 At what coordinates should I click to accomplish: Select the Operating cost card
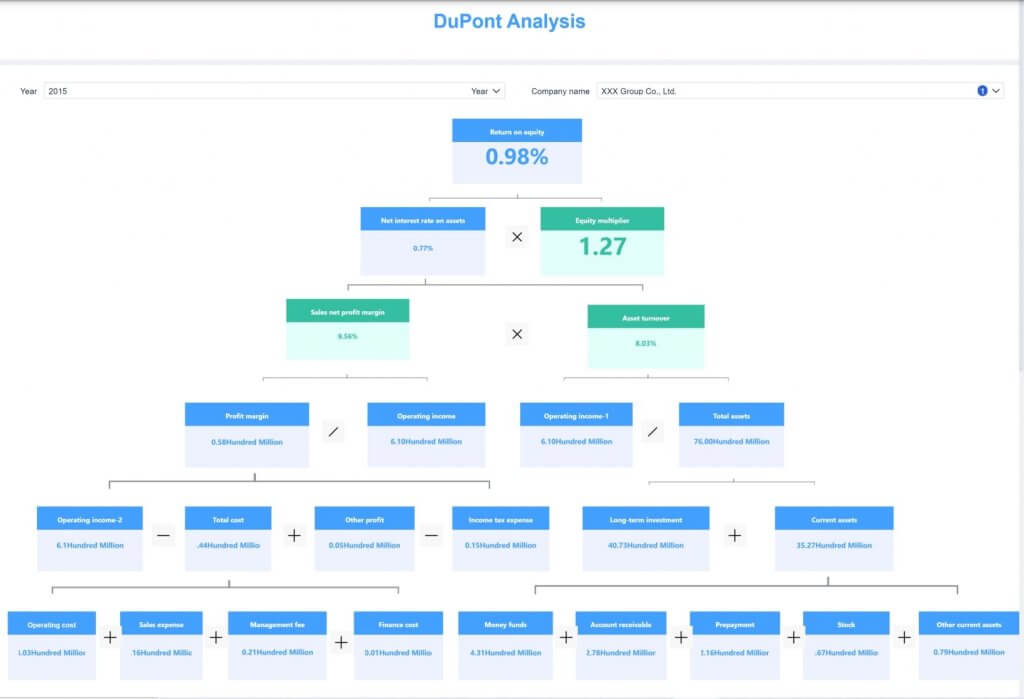[x=52, y=645]
